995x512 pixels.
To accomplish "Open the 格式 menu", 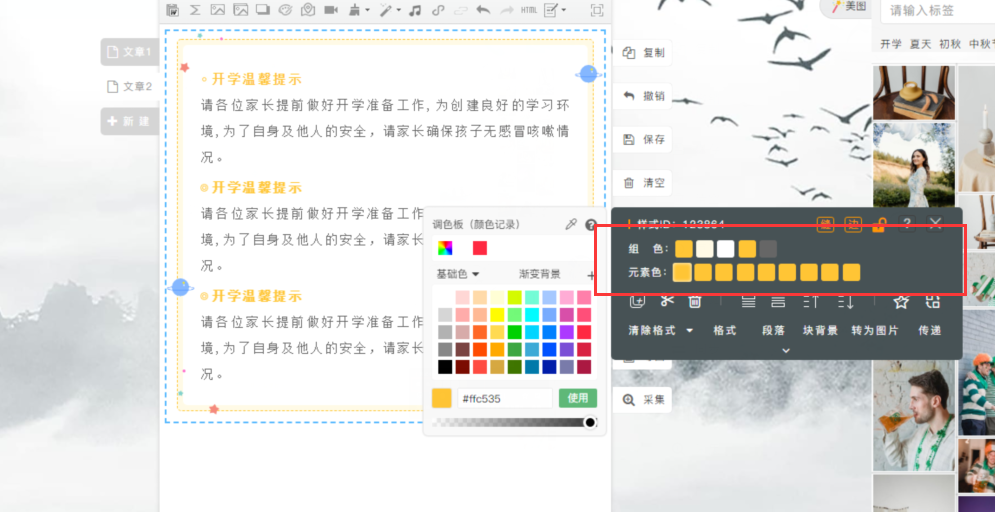I will click(725, 331).
